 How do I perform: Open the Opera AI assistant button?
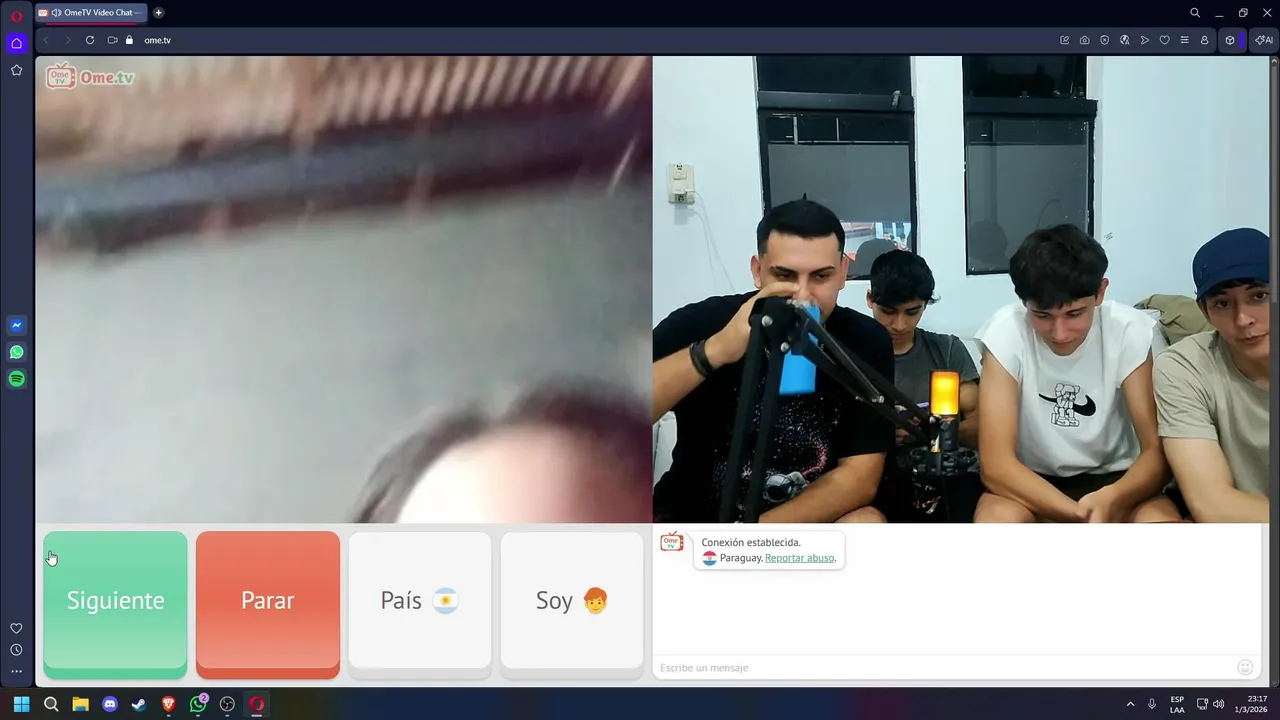point(1264,40)
